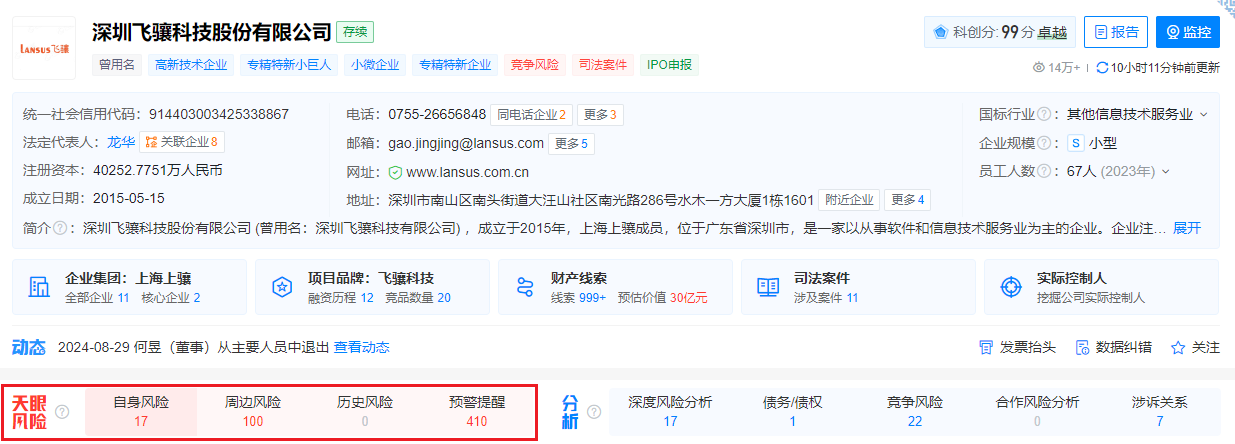The image size is (1235, 444).
Task: Select the 周边风险 100 tab
Action: [x=253, y=411]
